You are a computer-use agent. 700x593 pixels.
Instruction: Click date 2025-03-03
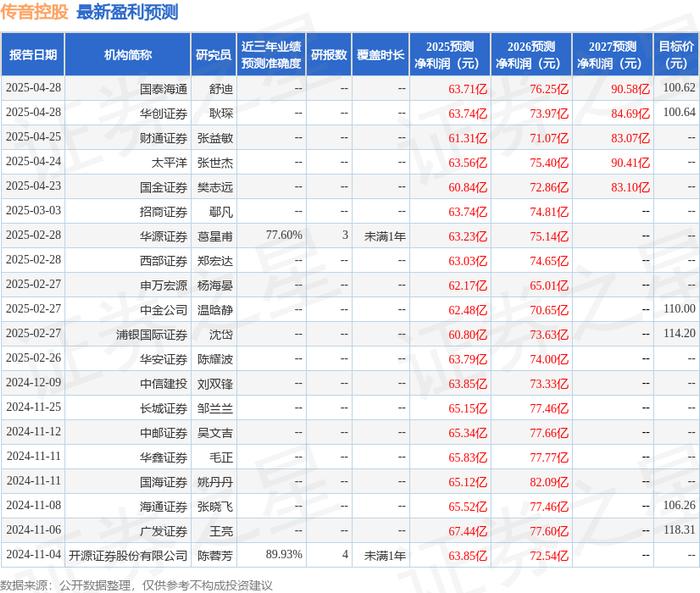[x=33, y=210]
